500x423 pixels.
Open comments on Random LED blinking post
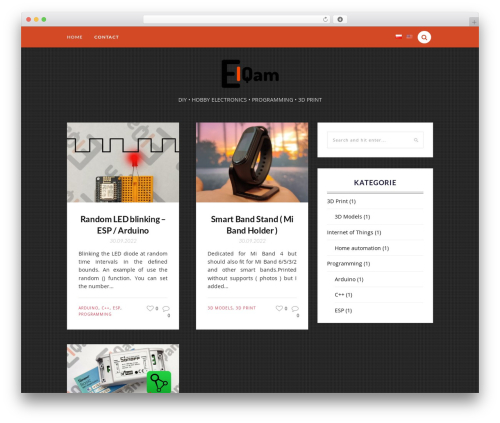tap(166, 309)
